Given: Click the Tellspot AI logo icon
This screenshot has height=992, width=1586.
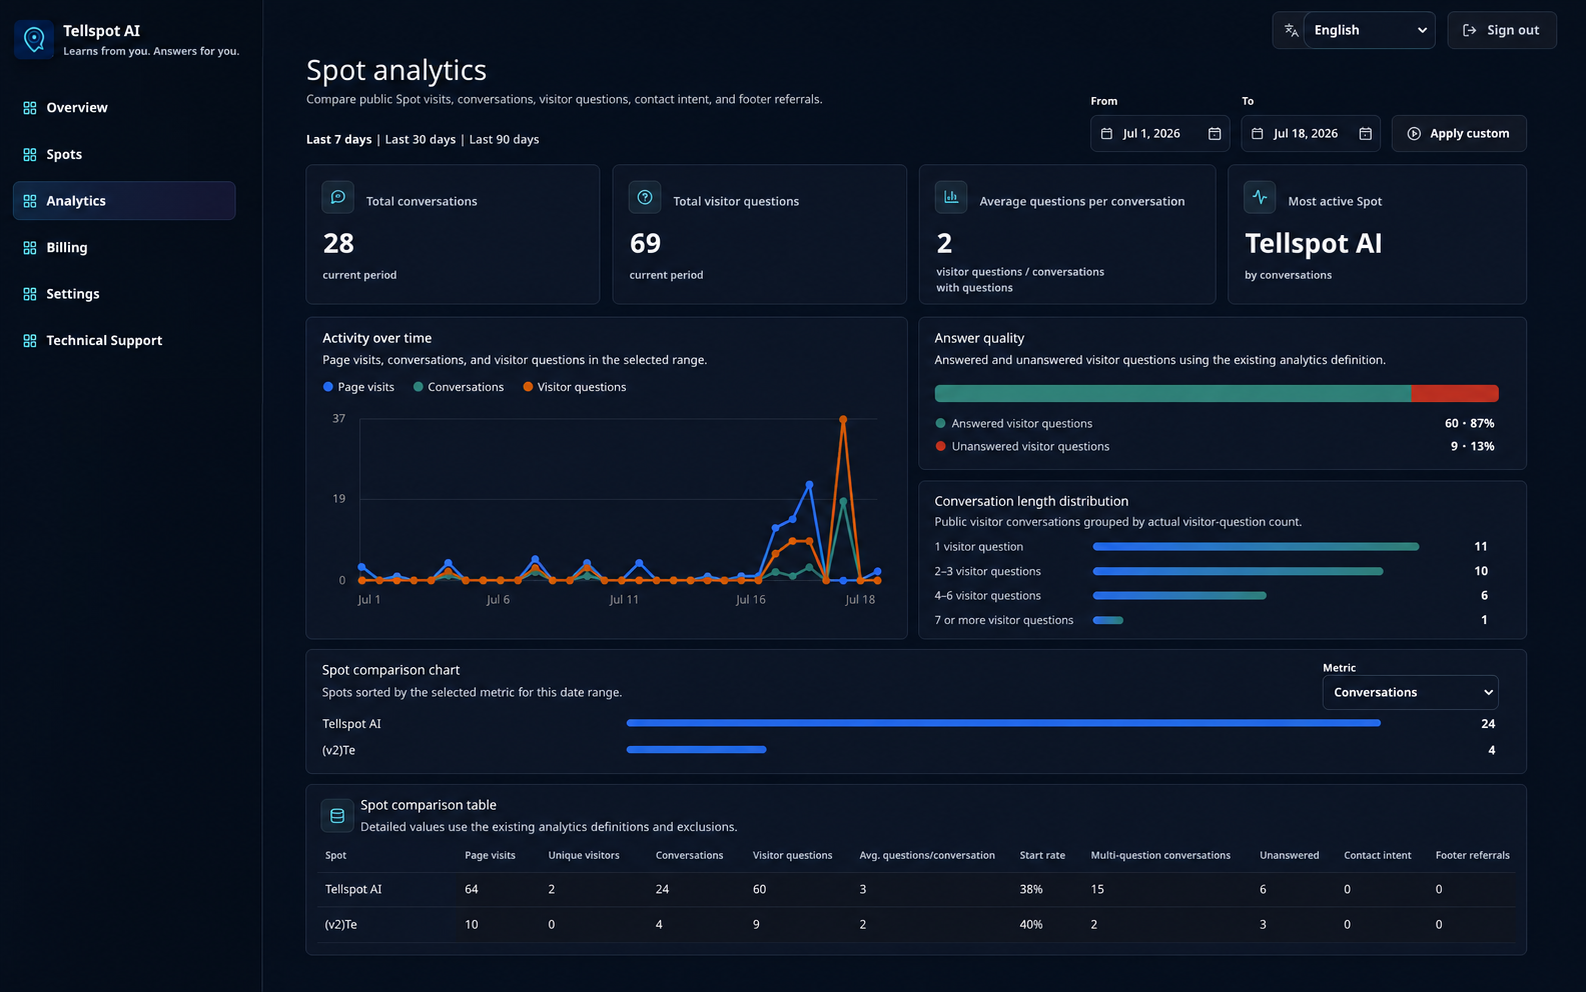Looking at the screenshot, I should (x=34, y=40).
